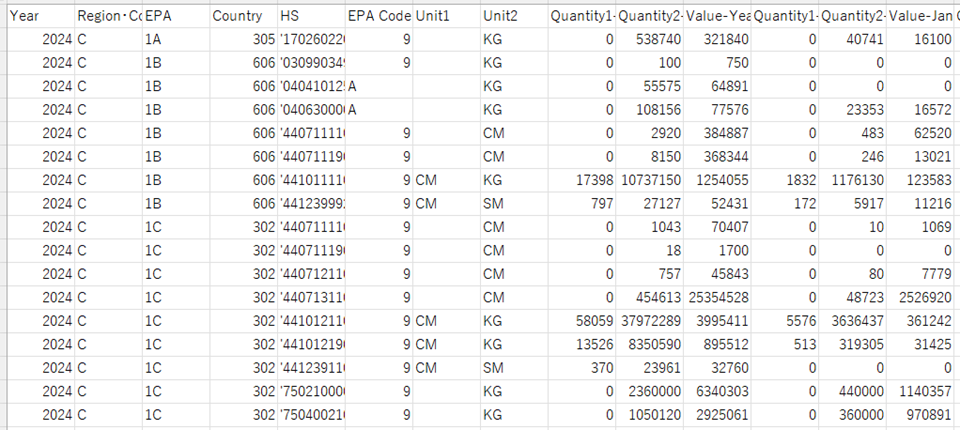Select the cell with value 6340303
960x430 pixels.
(x=717, y=389)
